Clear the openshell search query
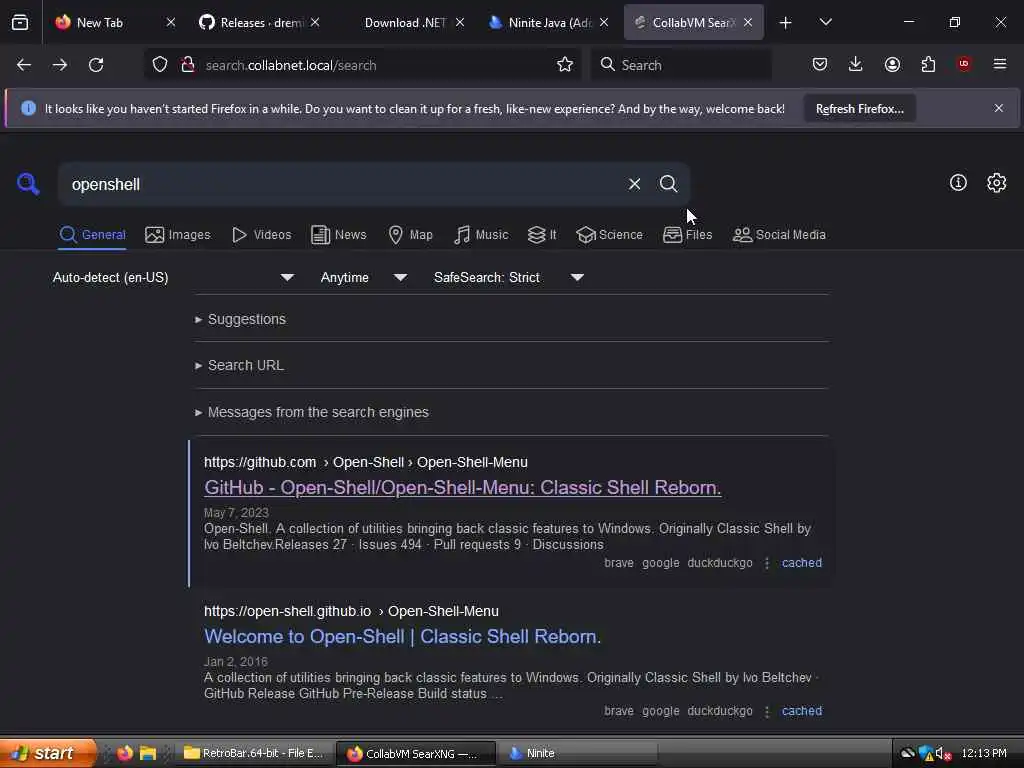 (x=634, y=184)
